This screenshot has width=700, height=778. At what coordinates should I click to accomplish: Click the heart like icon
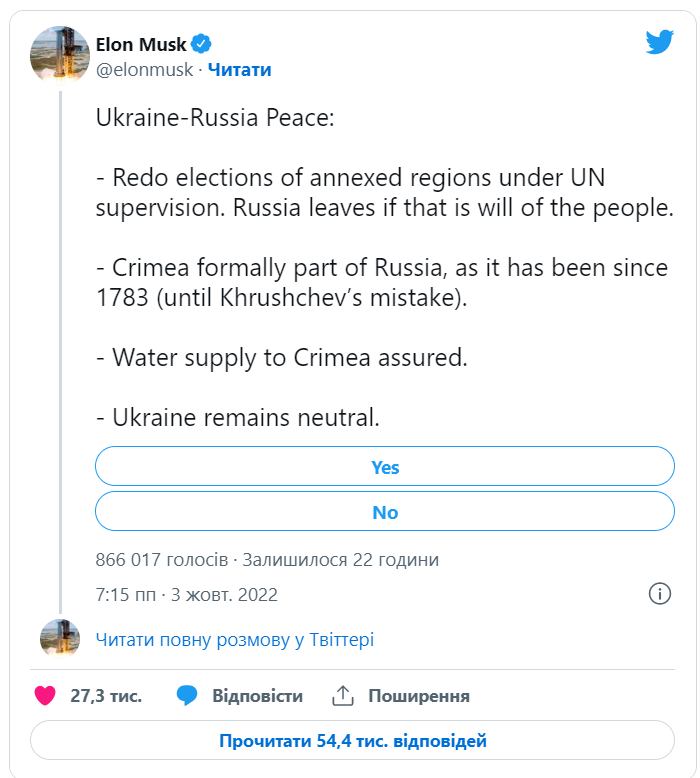coord(45,696)
